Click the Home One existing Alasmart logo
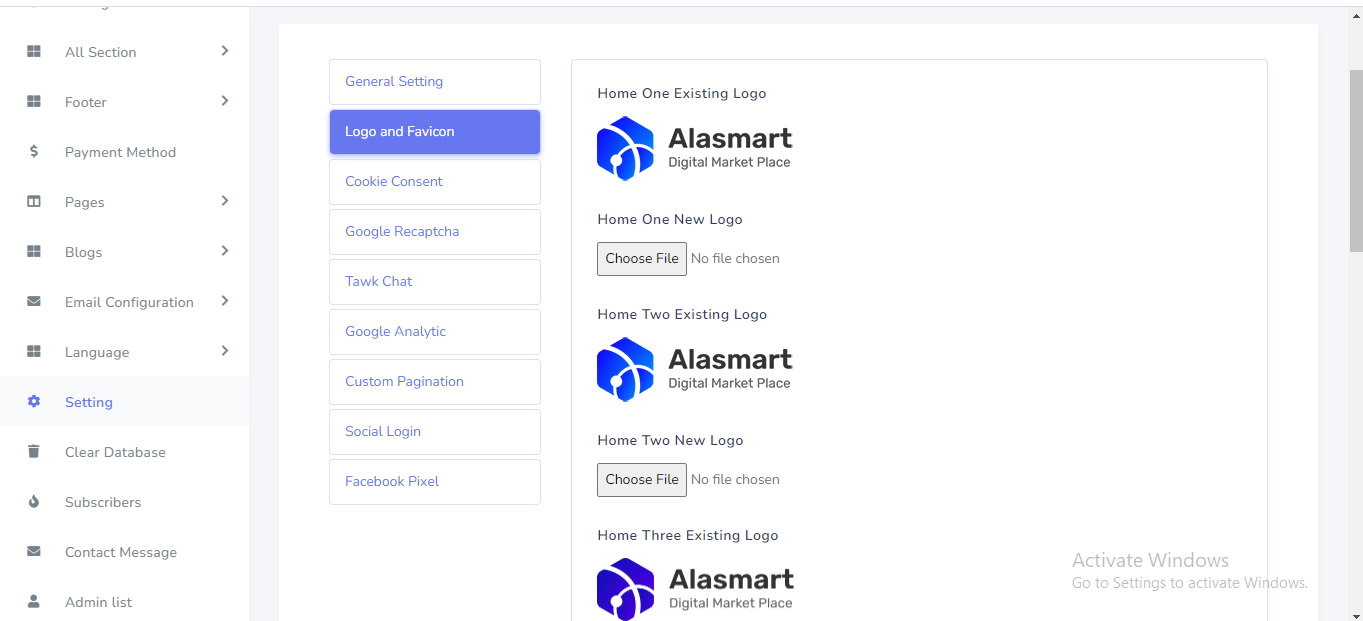 pos(694,149)
